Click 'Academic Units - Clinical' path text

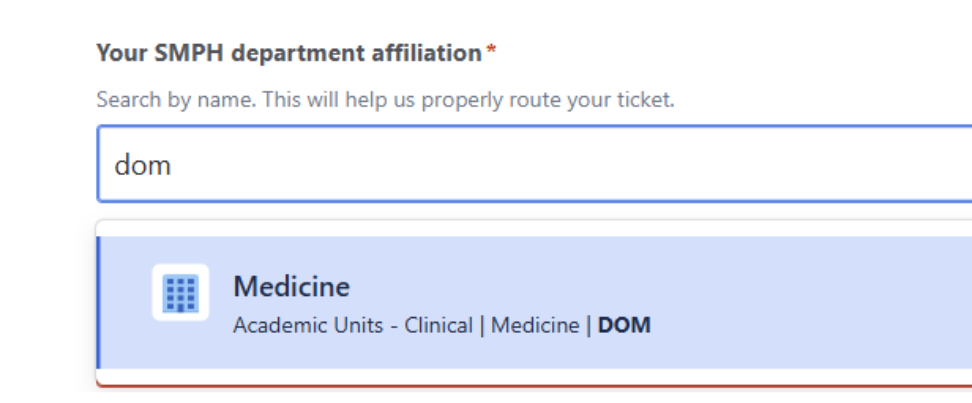(352, 325)
